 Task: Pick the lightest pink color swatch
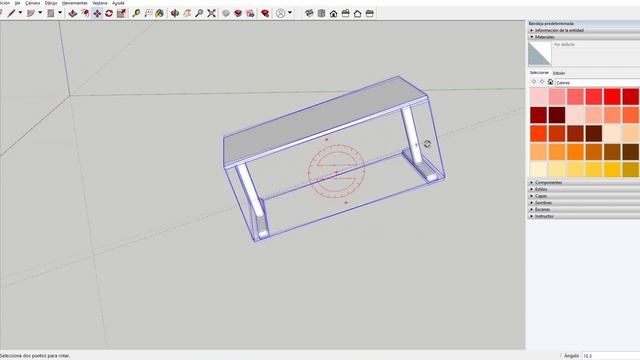pyautogui.click(x=539, y=97)
